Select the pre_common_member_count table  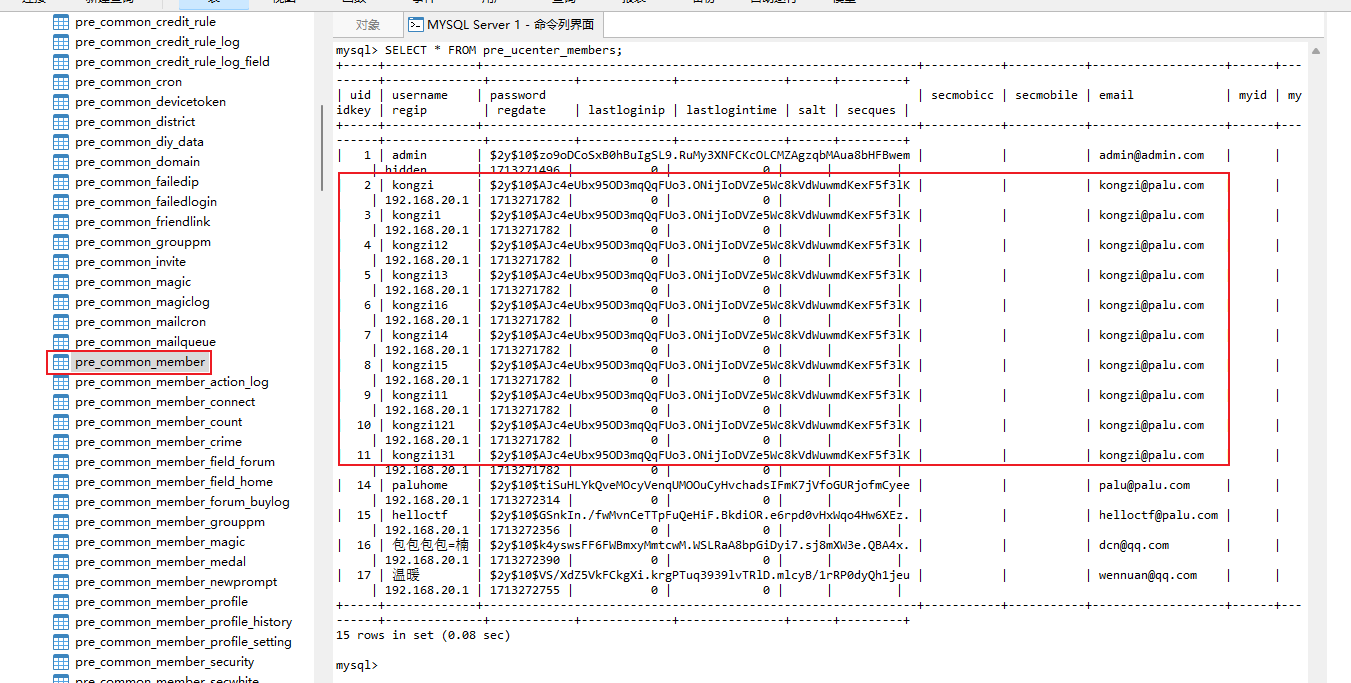[x=159, y=422]
